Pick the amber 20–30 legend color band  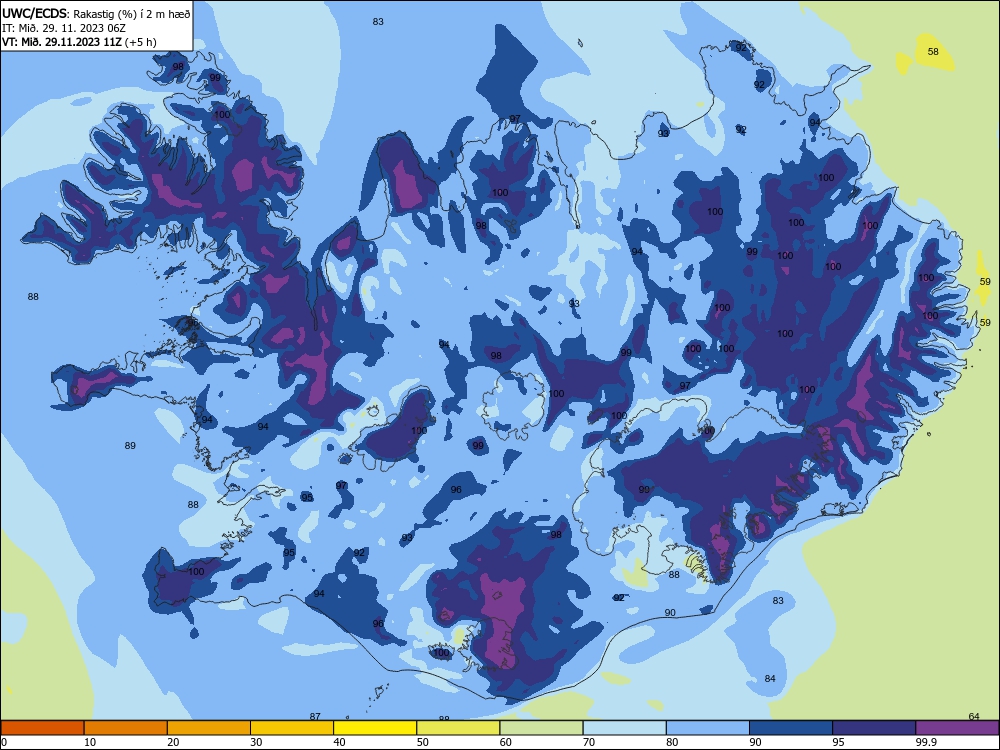click(x=209, y=728)
